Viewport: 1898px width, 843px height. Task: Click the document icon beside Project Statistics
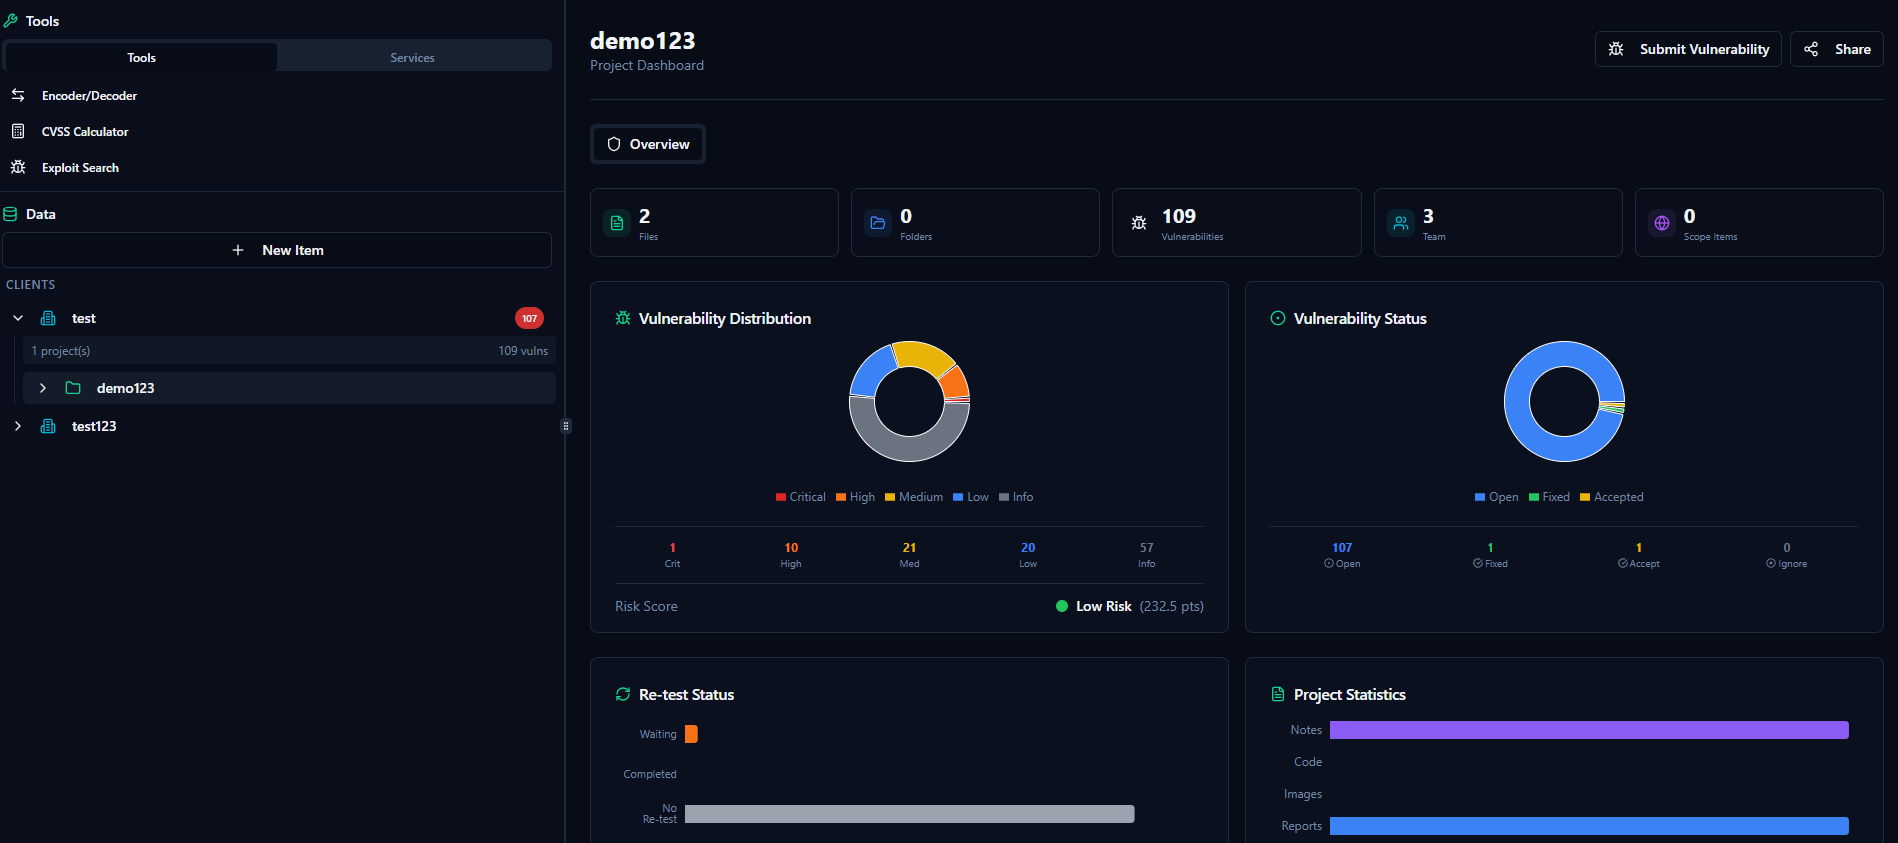click(x=1278, y=694)
